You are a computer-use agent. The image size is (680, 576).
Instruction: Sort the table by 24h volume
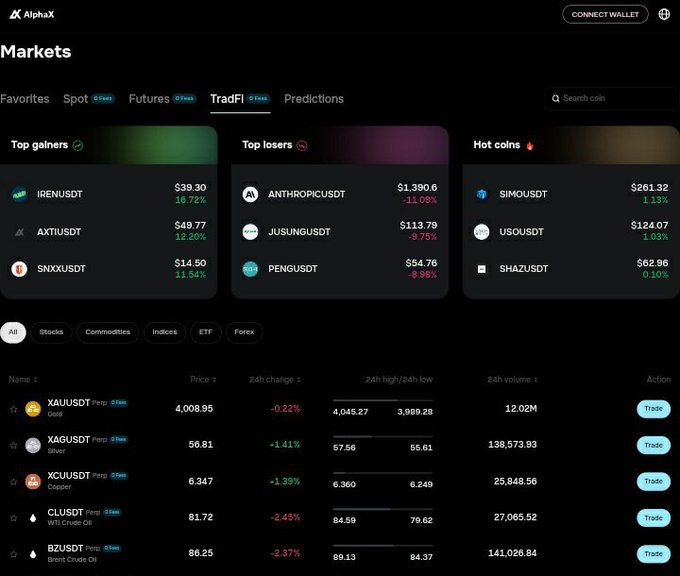click(x=512, y=380)
